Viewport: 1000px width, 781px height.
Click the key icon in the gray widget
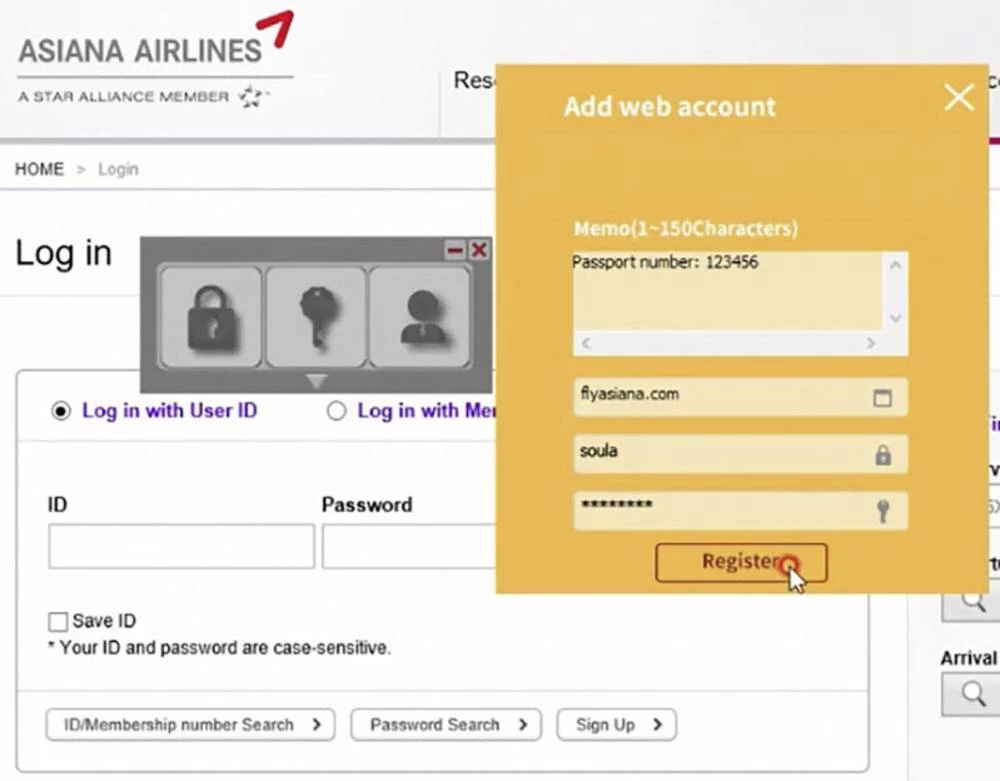(316, 317)
